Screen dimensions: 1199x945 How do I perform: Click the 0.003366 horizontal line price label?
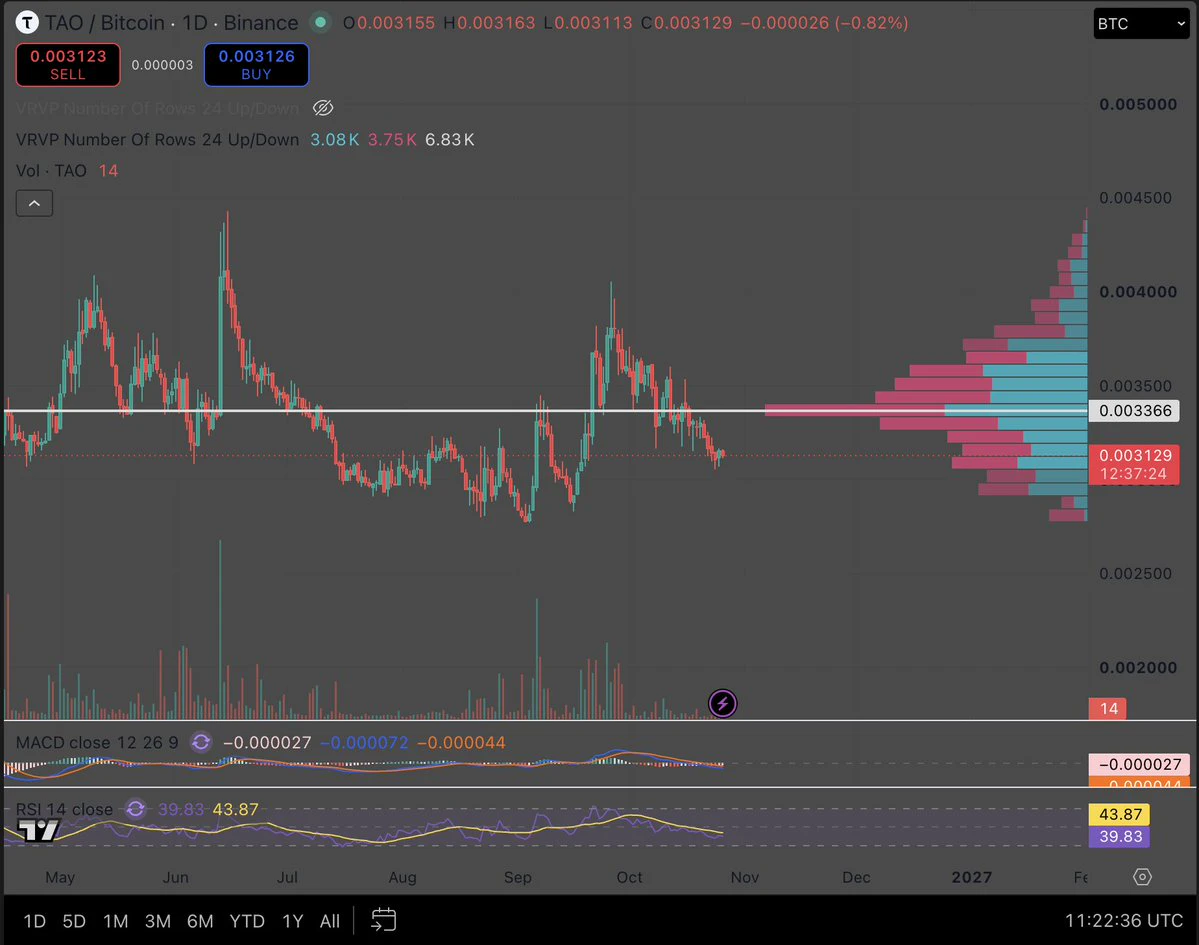(x=1135, y=411)
